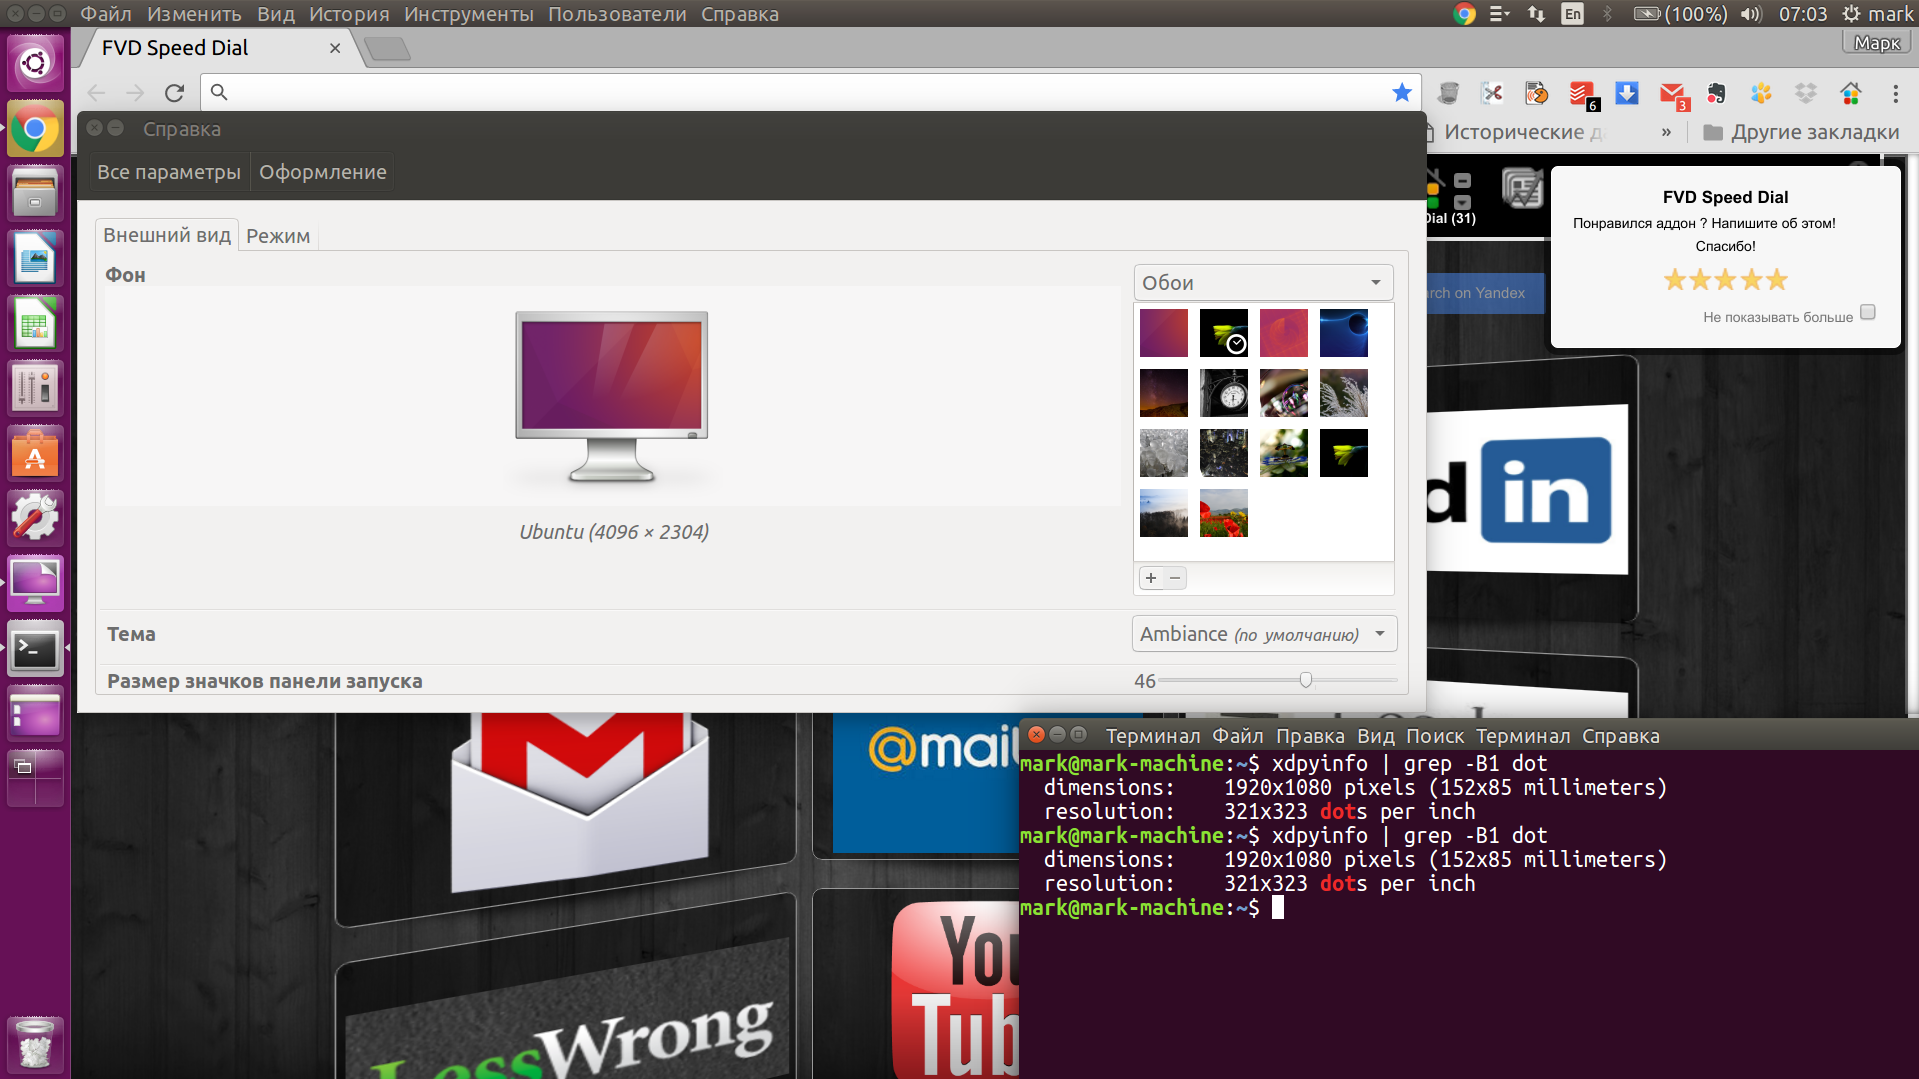
Task: Open the Dropbox extension icon
Action: [x=1805, y=93]
